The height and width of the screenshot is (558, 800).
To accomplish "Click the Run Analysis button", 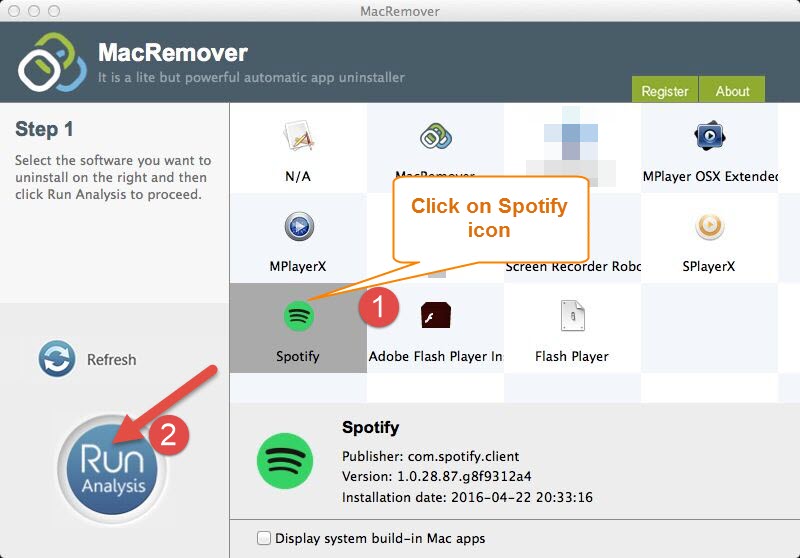I will click(x=112, y=469).
